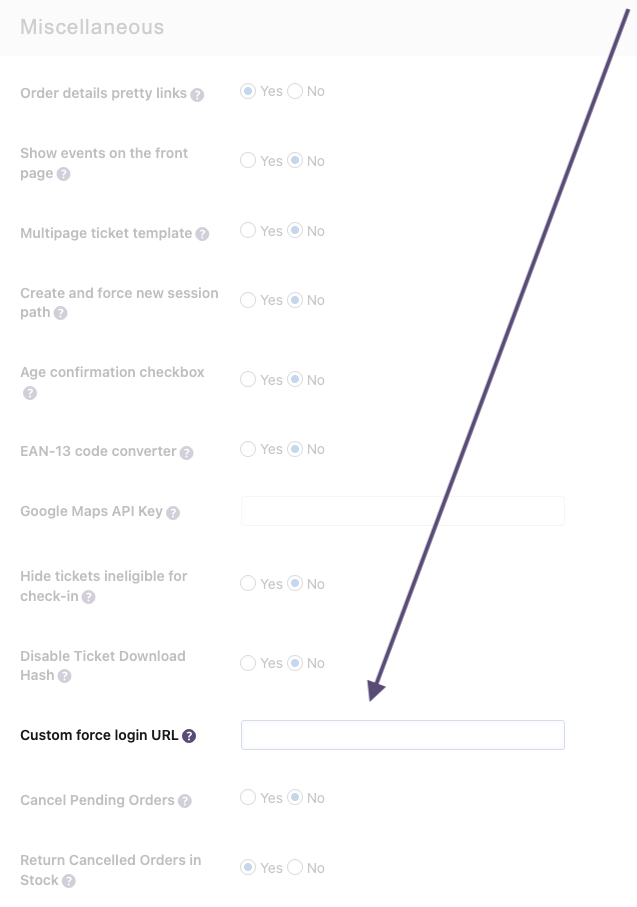Open help tooltip for Multipage ticket template
The image size is (637, 907).
pyautogui.click(x=202, y=234)
